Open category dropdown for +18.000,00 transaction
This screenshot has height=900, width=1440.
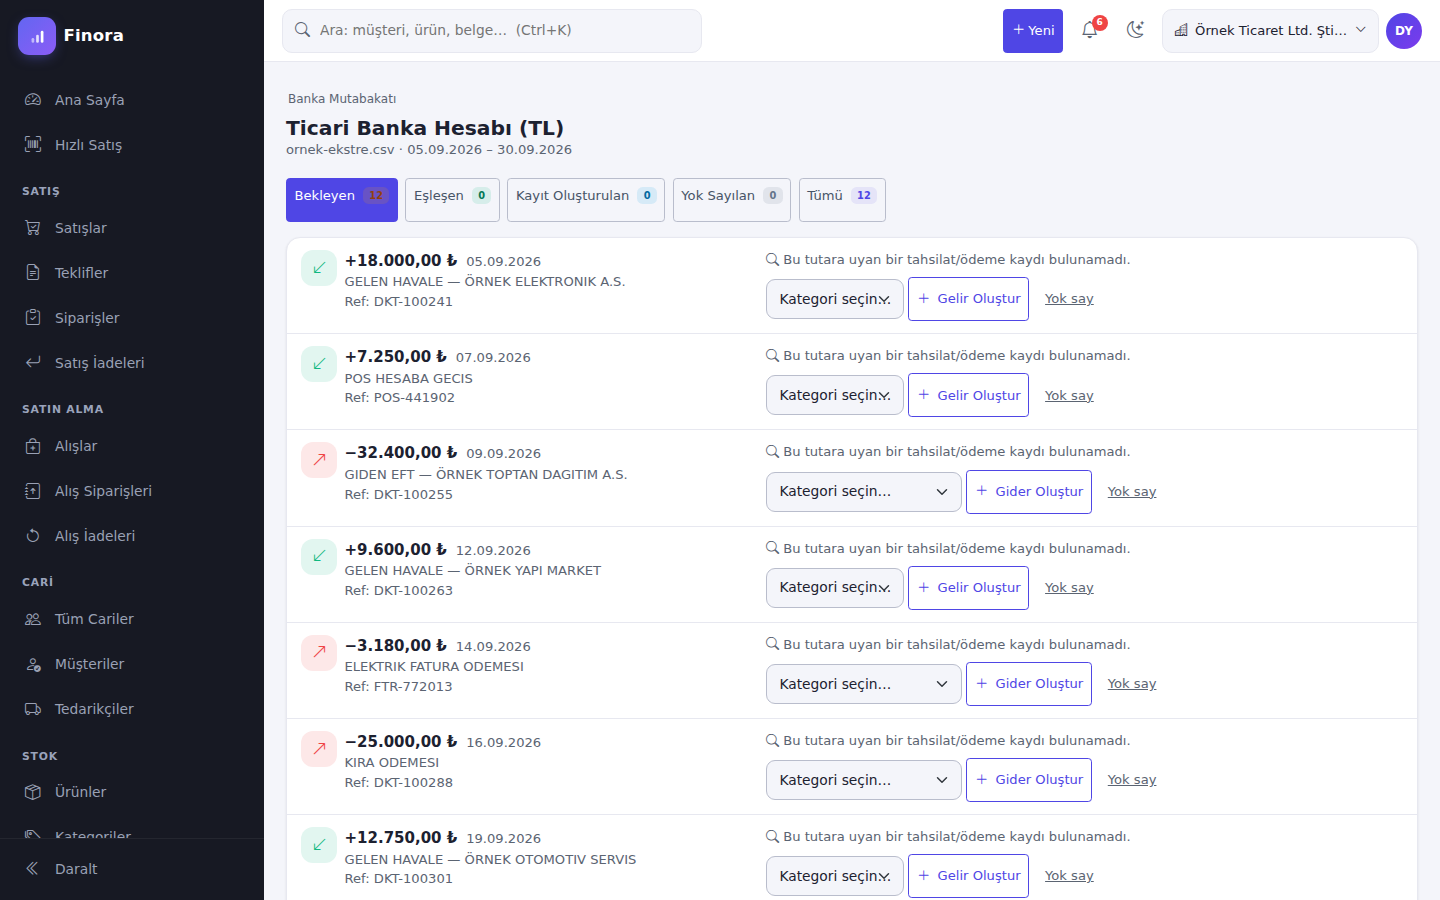(x=835, y=299)
